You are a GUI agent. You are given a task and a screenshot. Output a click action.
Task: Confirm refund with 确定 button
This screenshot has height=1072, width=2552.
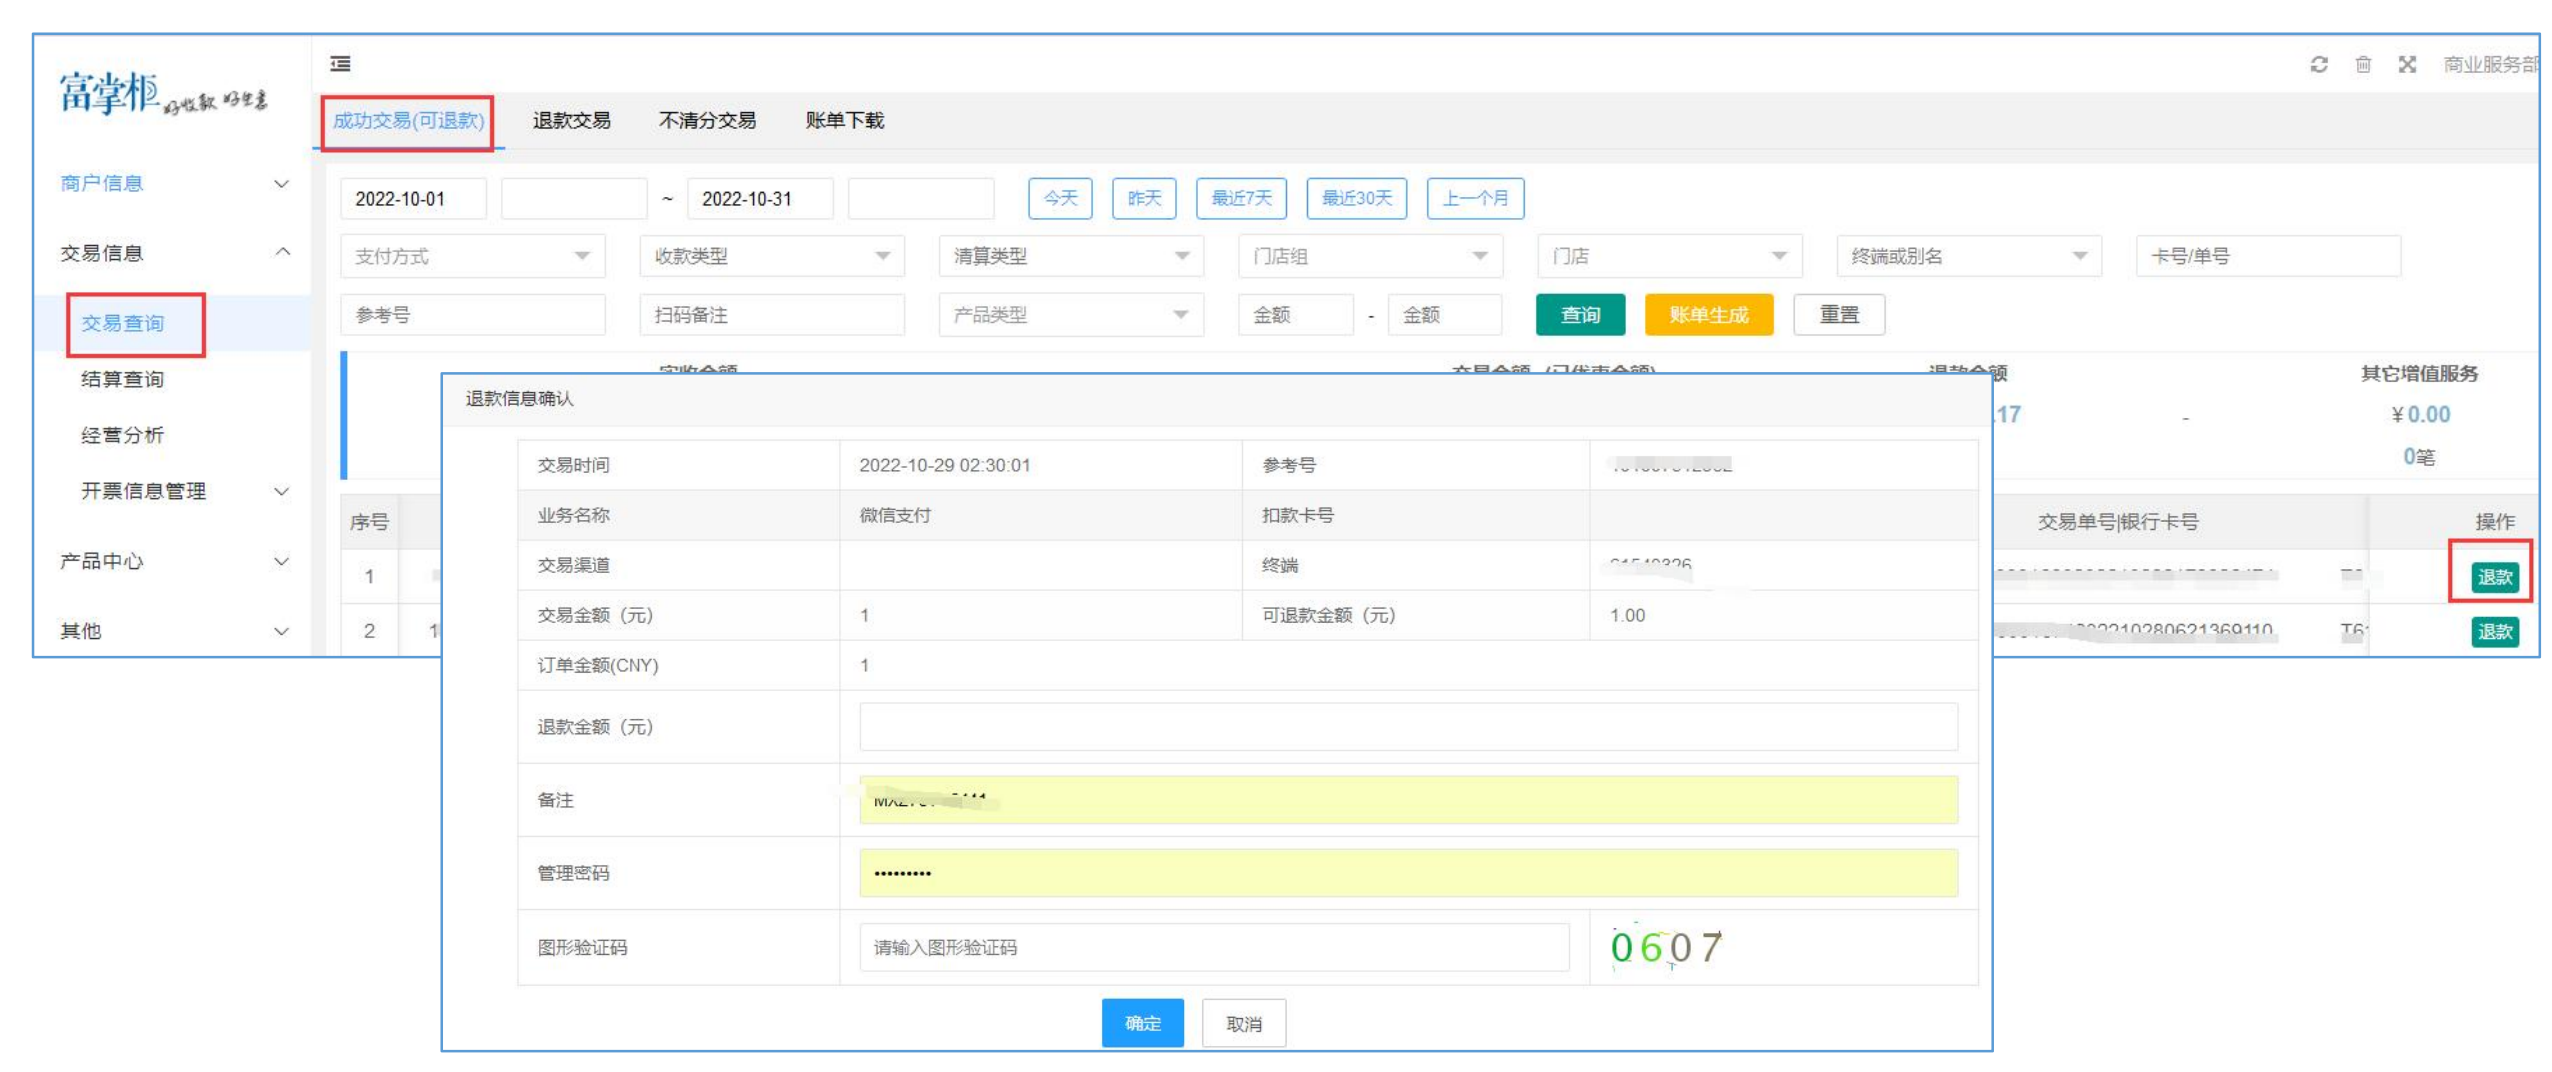(1142, 1023)
